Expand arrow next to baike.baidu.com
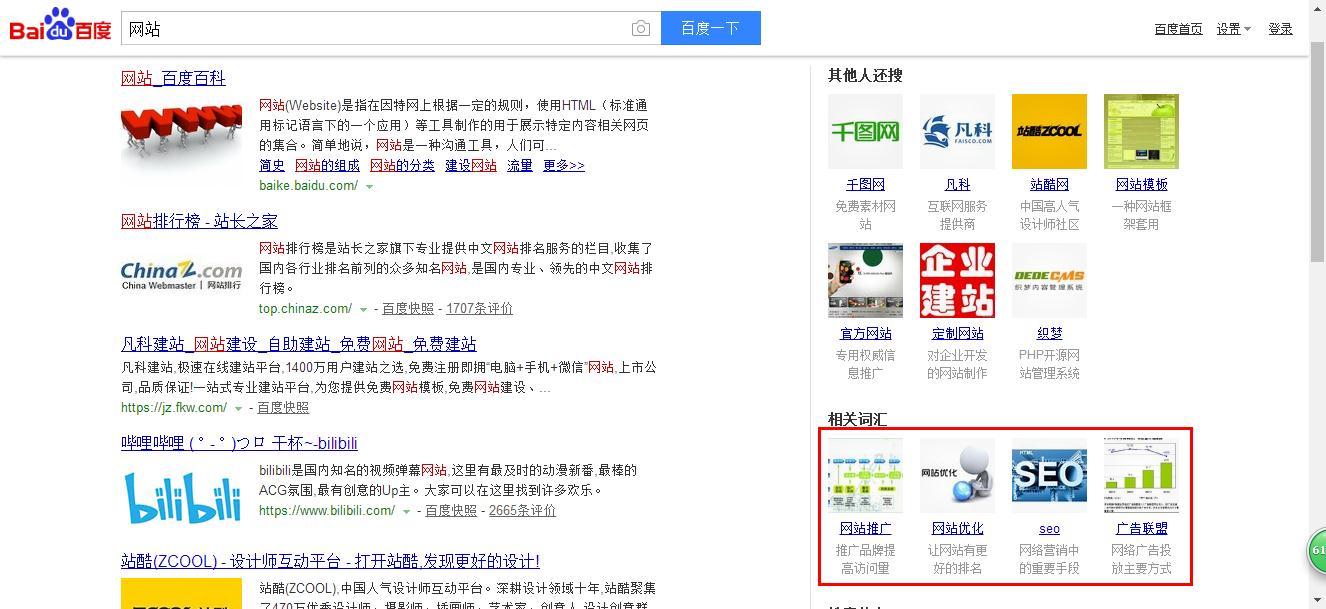Image resolution: width=1326 pixels, height=609 pixels. pyautogui.click(x=369, y=187)
